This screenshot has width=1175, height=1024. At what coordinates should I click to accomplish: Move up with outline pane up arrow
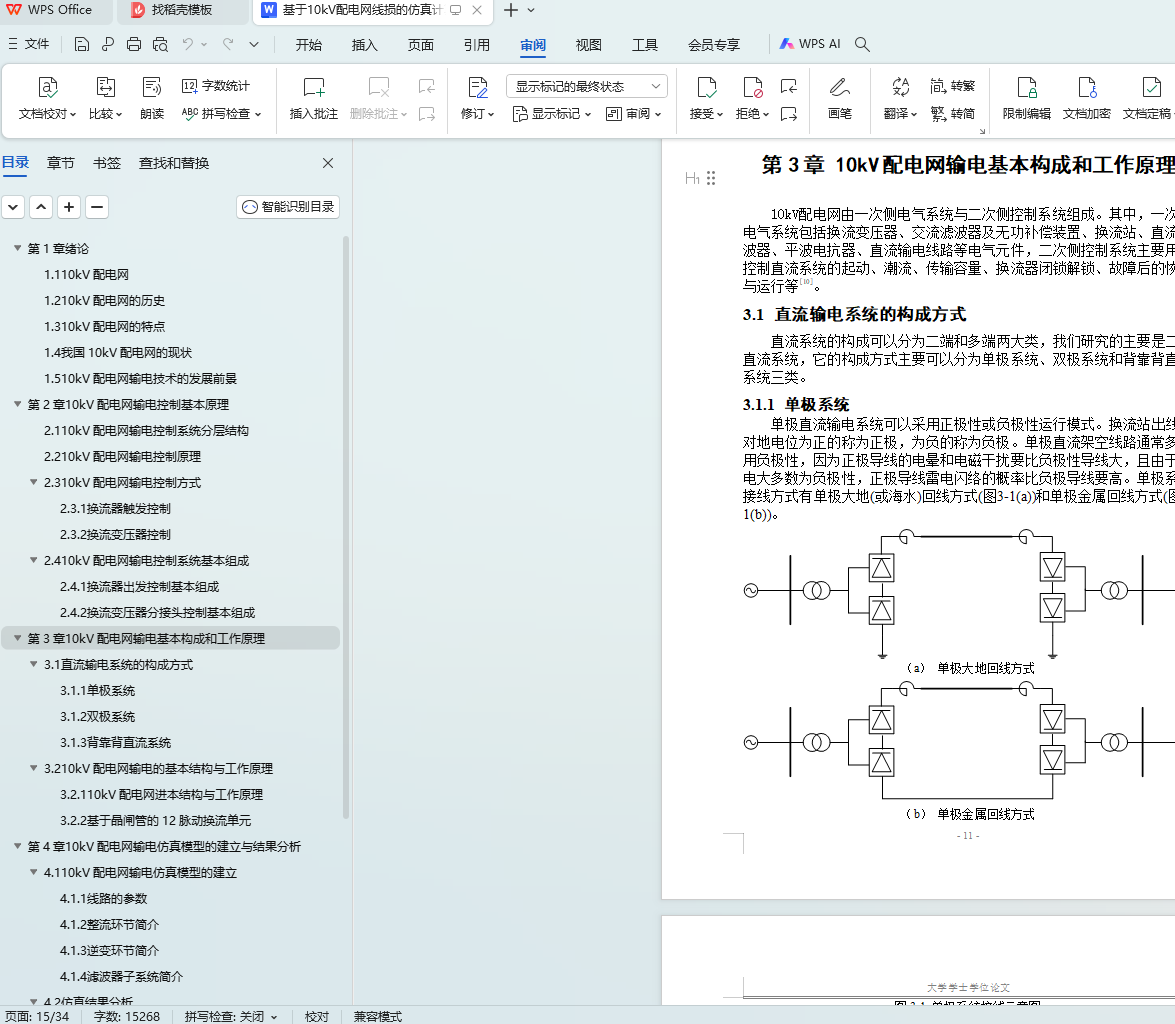[41, 207]
